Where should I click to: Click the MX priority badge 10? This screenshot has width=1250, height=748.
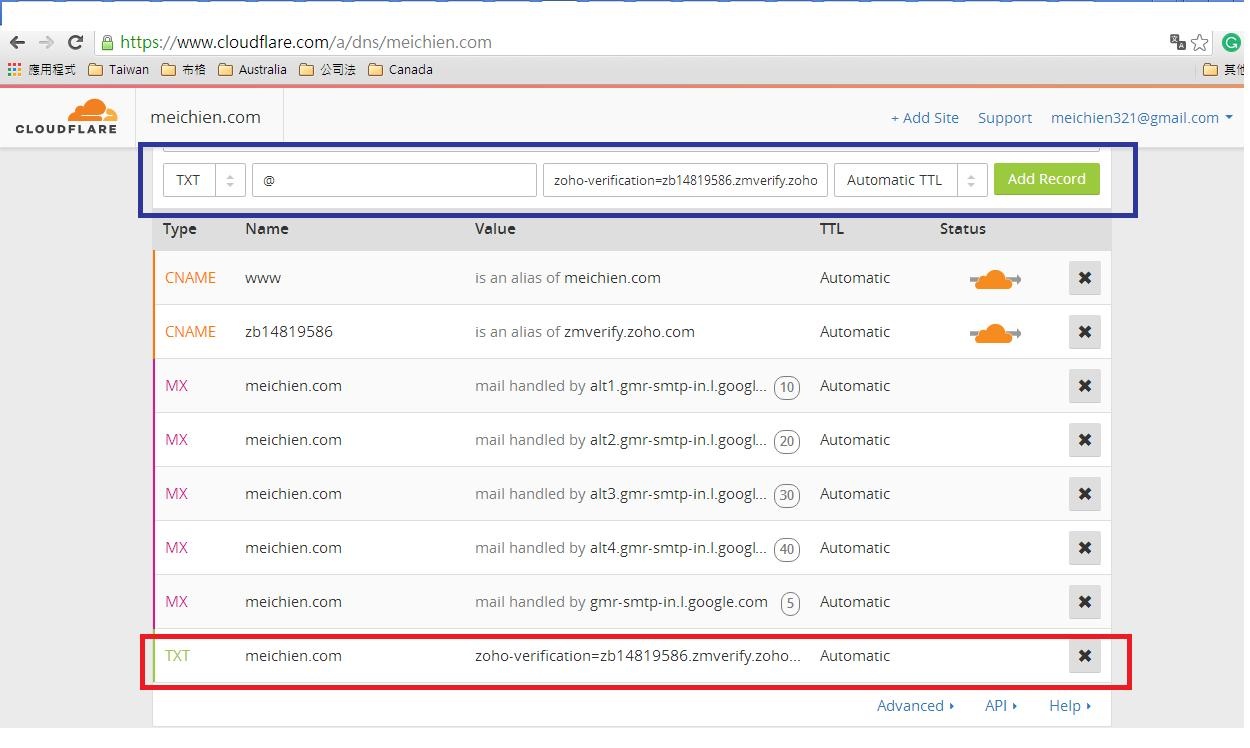point(787,387)
